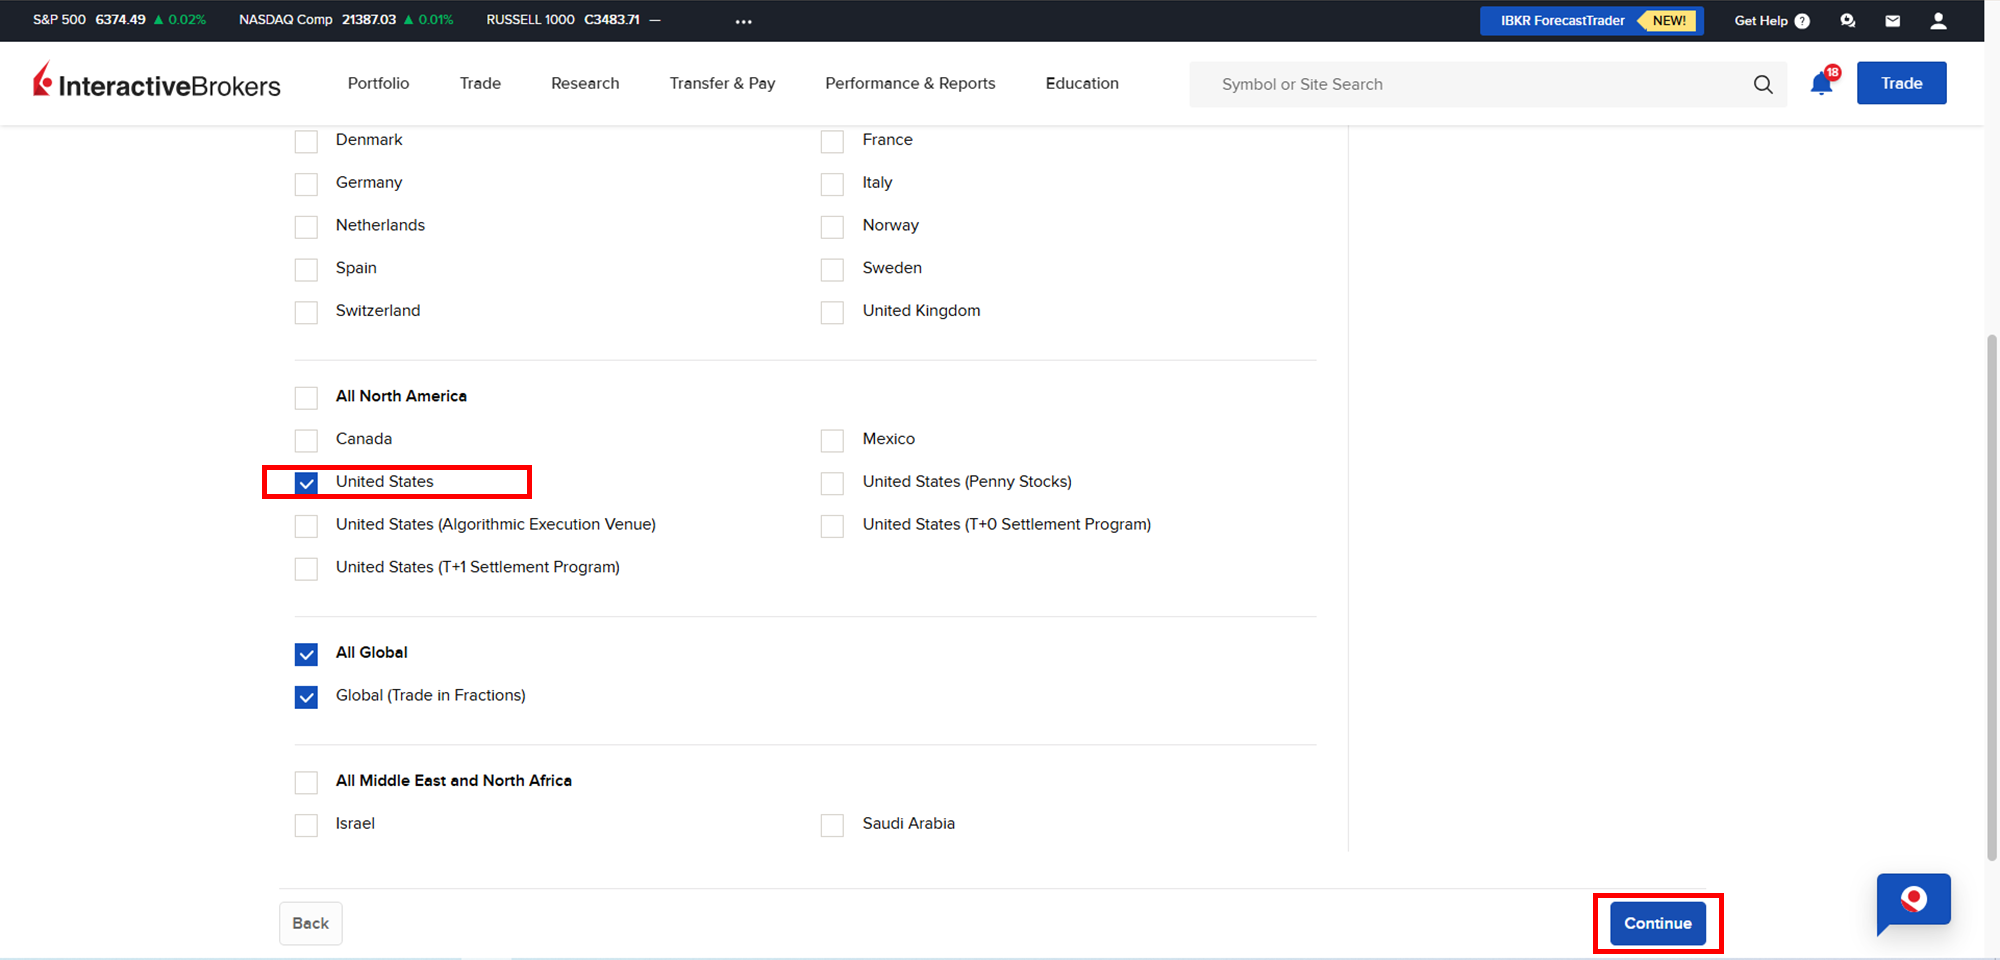Viewport: 2000px width, 960px height.
Task: Click the InteractiveBrokers logo
Action: pyautogui.click(x=157, y=83)
